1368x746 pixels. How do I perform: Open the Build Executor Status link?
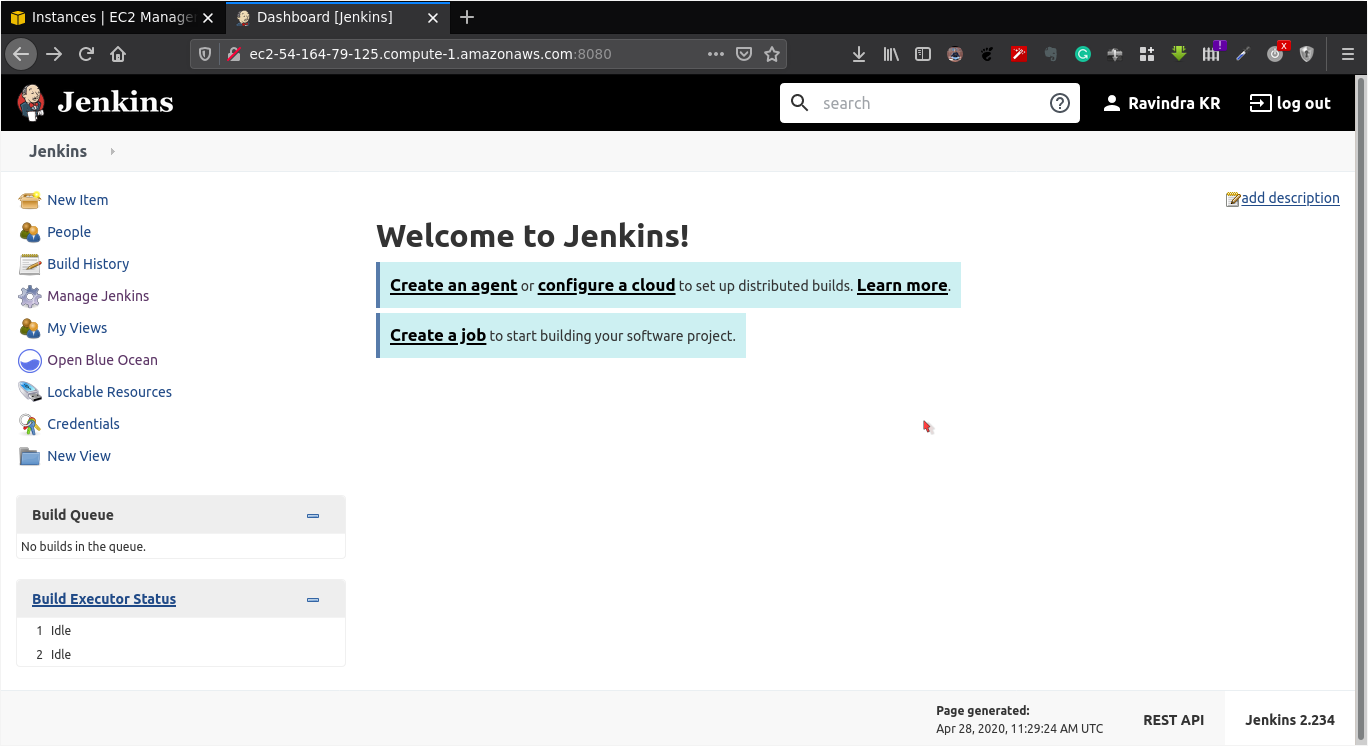coord(104,599)
